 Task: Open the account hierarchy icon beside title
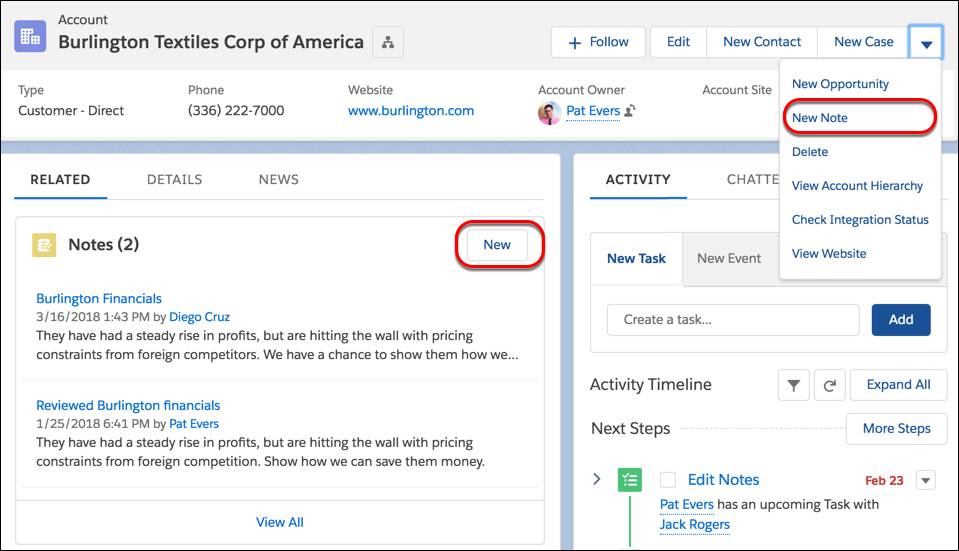point(388,42)
